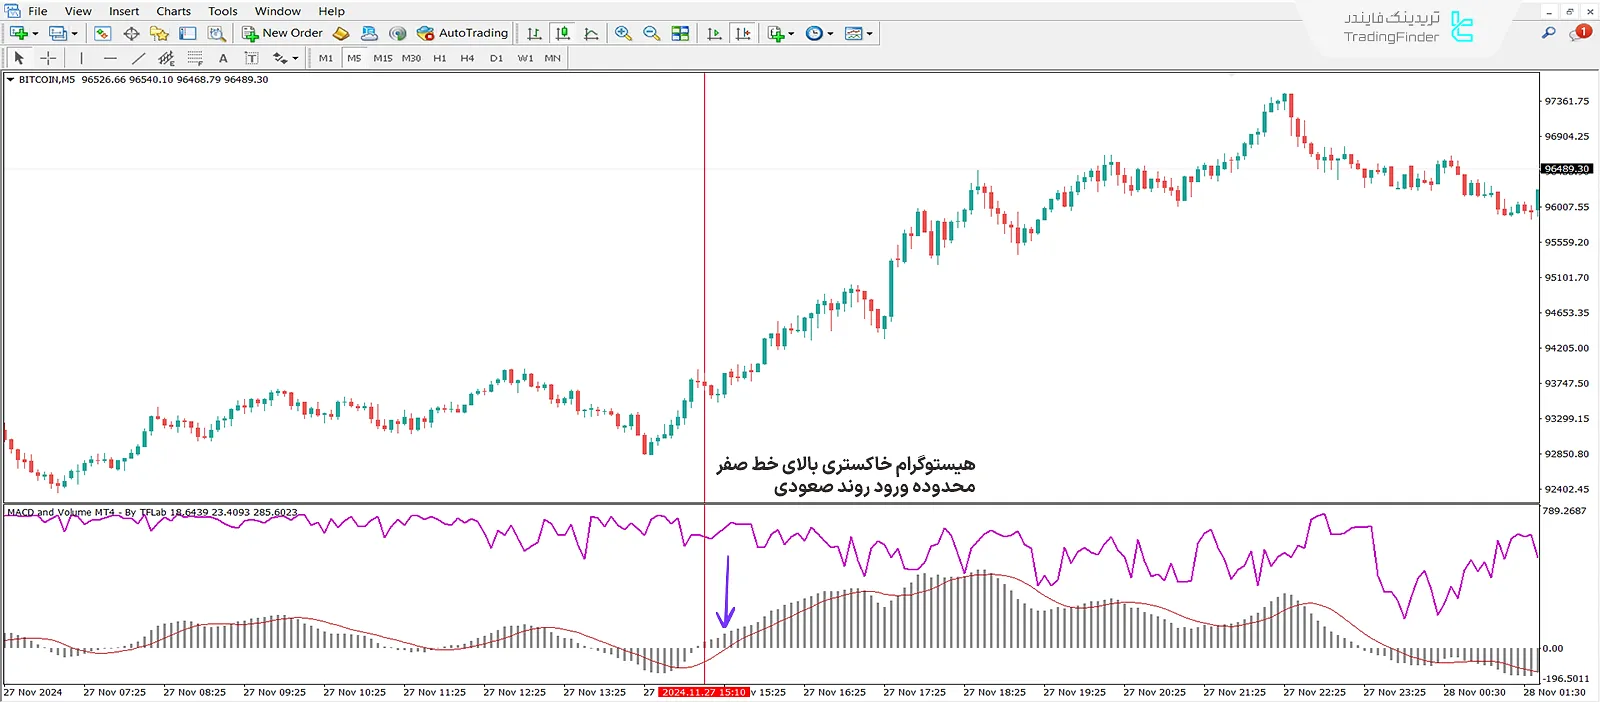The width and height of the screenshot is (1600, 702).
Task: Draw a vertical line tool
Action: [x=81, y=58]
